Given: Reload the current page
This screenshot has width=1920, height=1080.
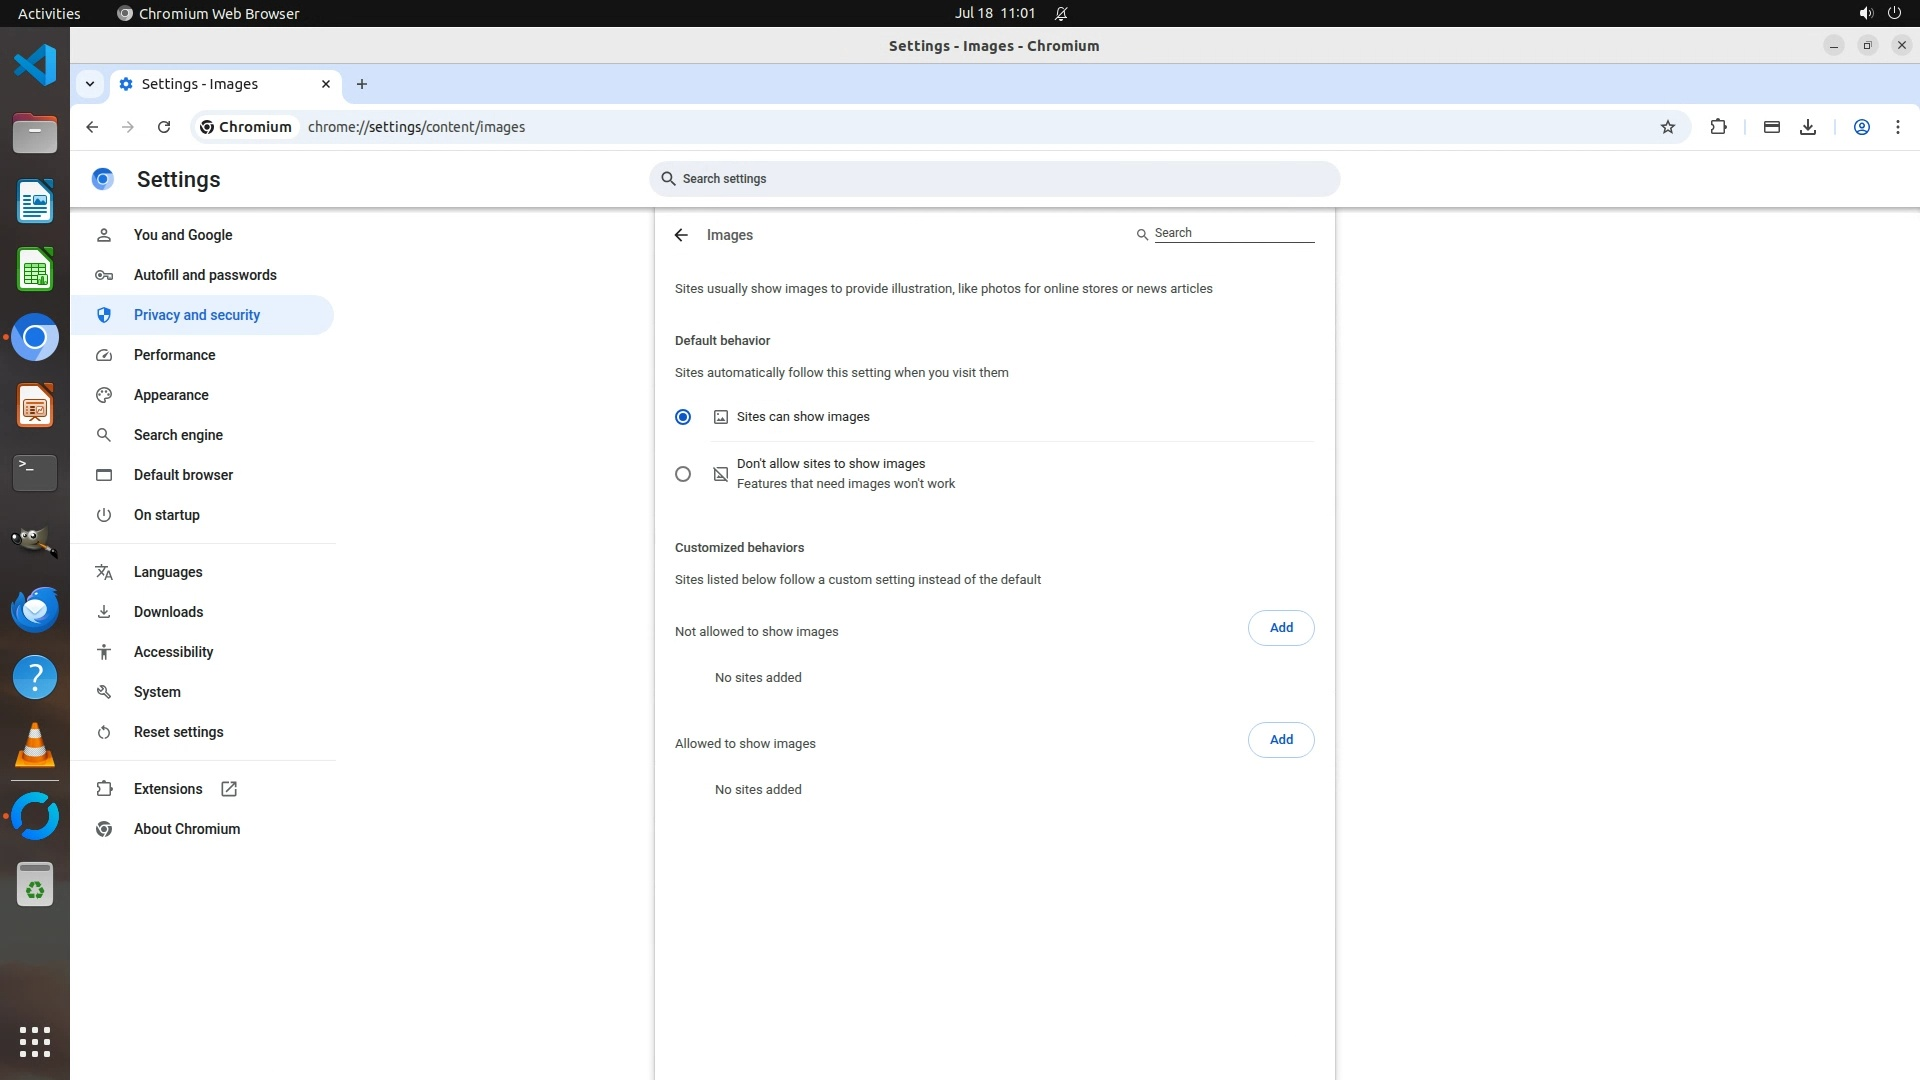Looking at the screenshot, I should point(164,127).
